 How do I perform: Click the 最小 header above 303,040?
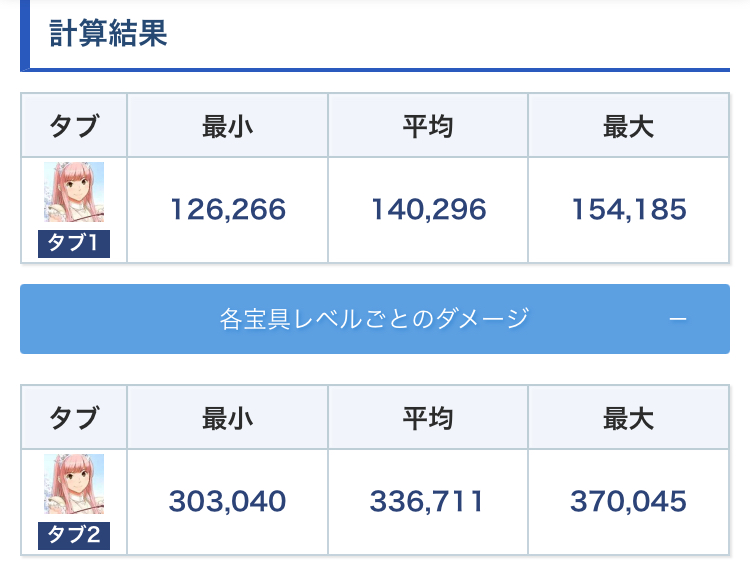pos(227,418)
